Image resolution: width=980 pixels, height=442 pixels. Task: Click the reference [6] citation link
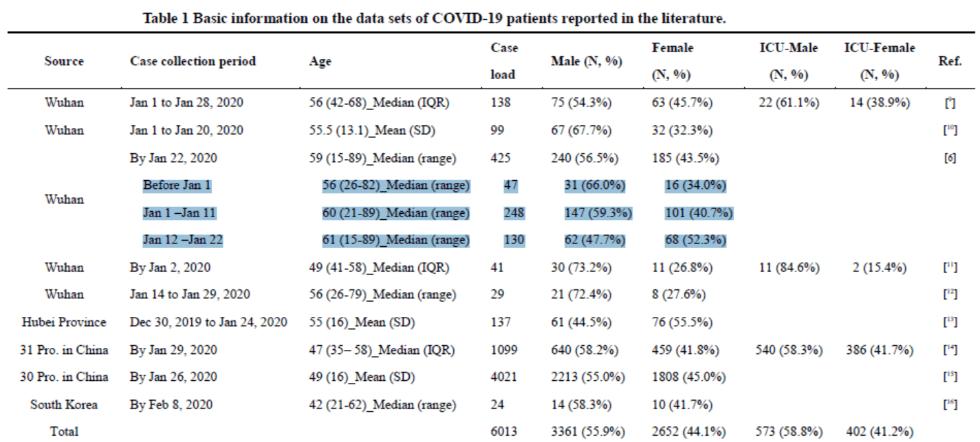[950, 158]
